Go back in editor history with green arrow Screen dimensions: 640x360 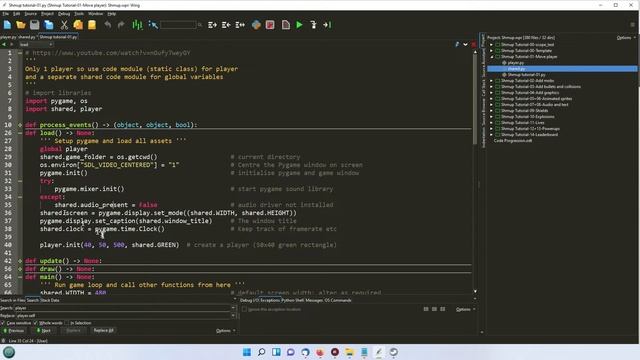4,44
